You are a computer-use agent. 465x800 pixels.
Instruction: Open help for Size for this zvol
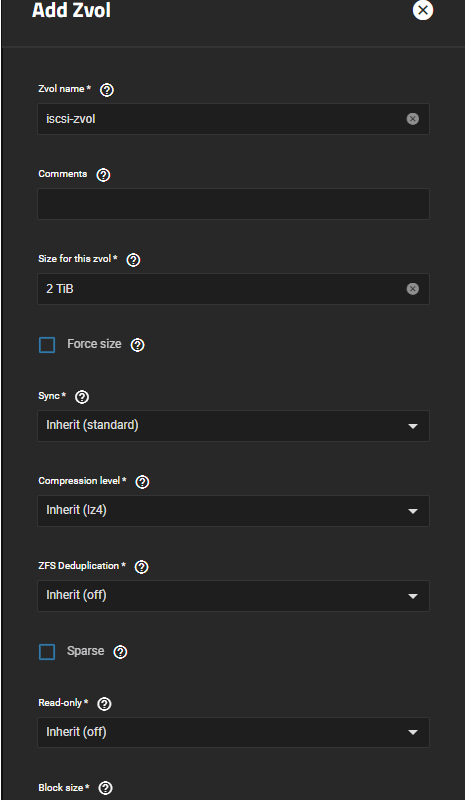pyautogui.click(x=133, y=260)
